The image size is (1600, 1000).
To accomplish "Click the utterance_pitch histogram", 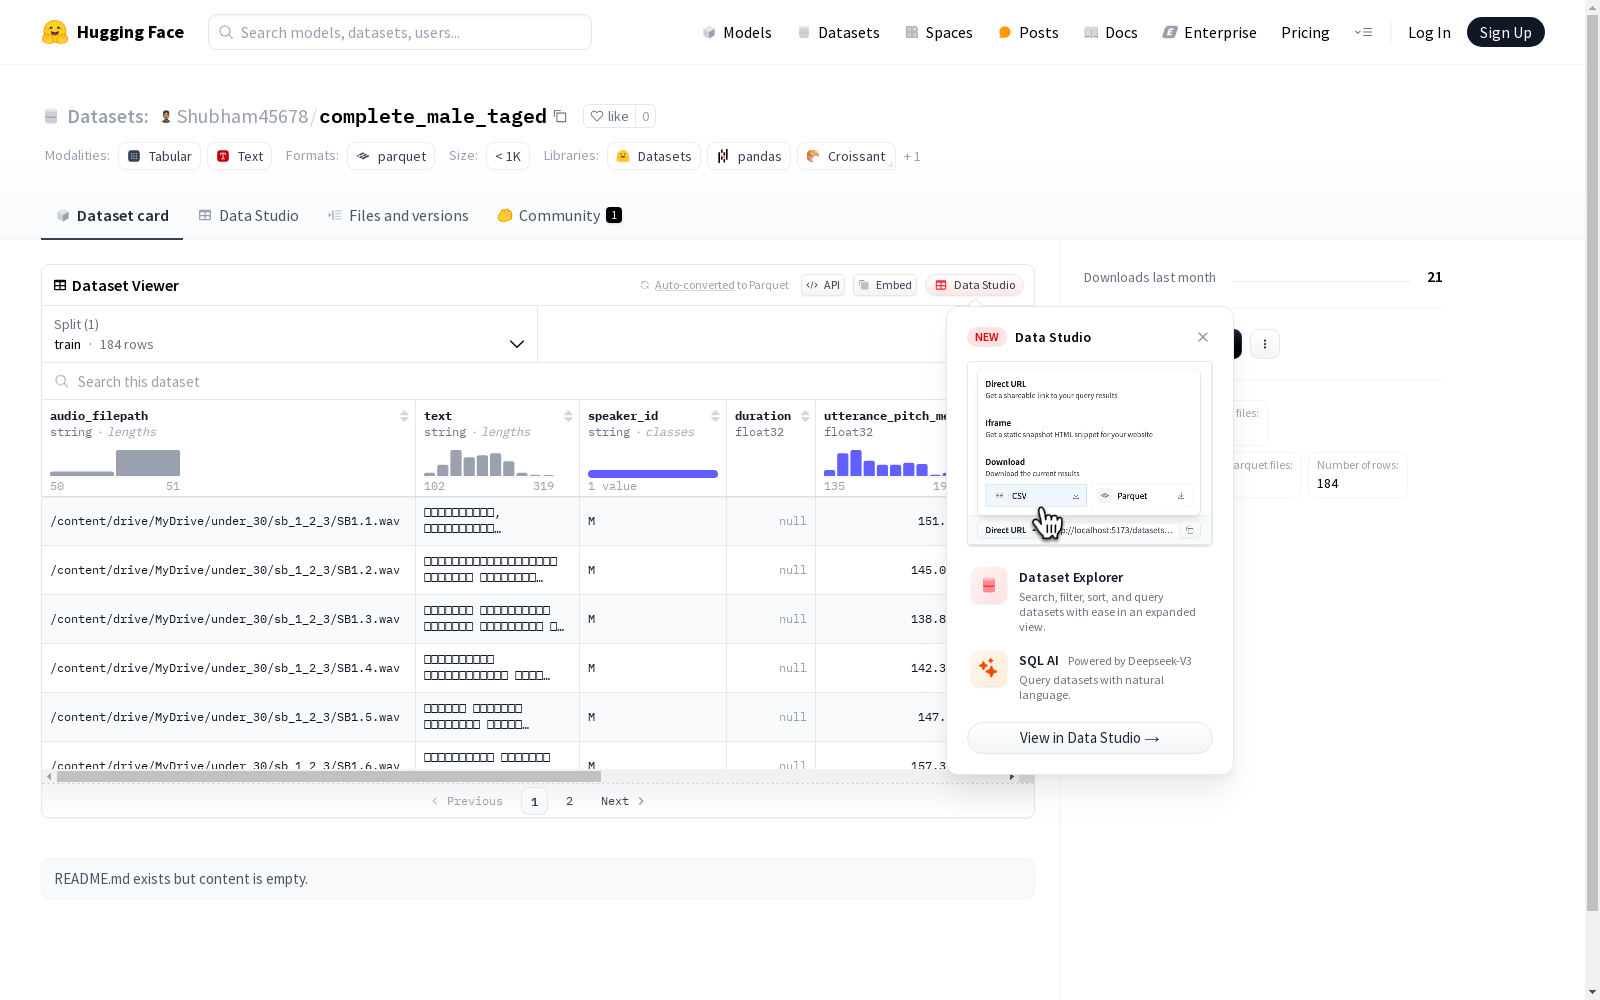I will (885, 463).
